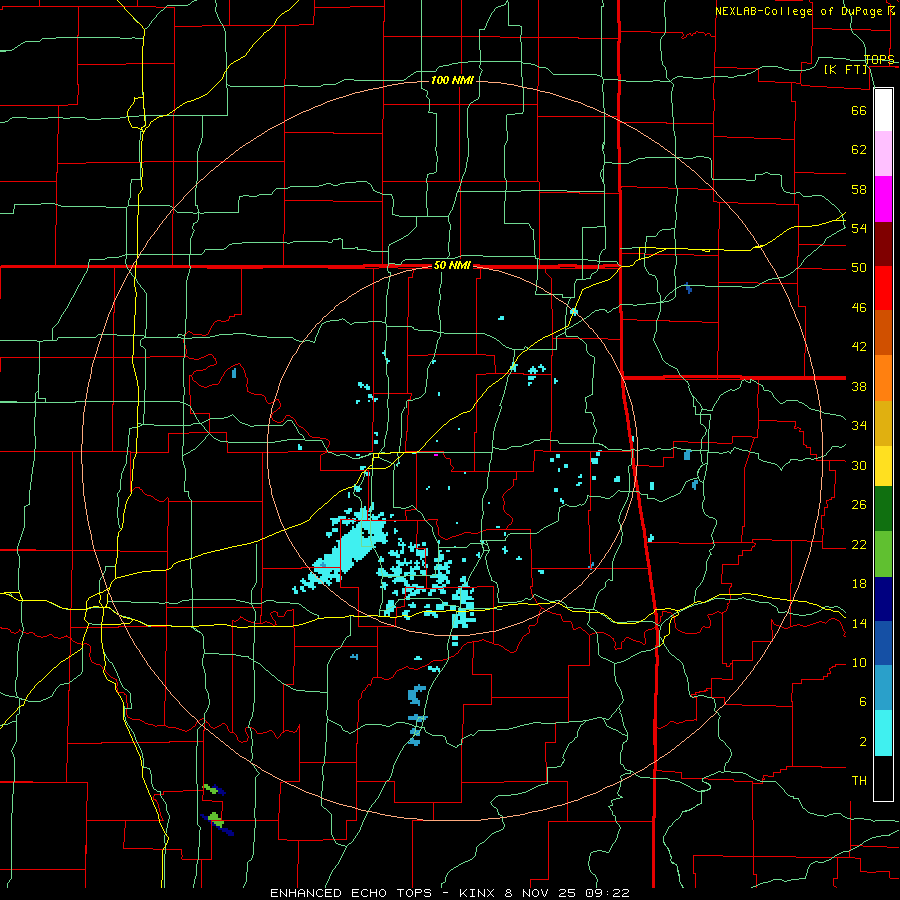Click the light pink legend swatch
The width and height of the screenshot is (900, 900).
tap(883, 154)
